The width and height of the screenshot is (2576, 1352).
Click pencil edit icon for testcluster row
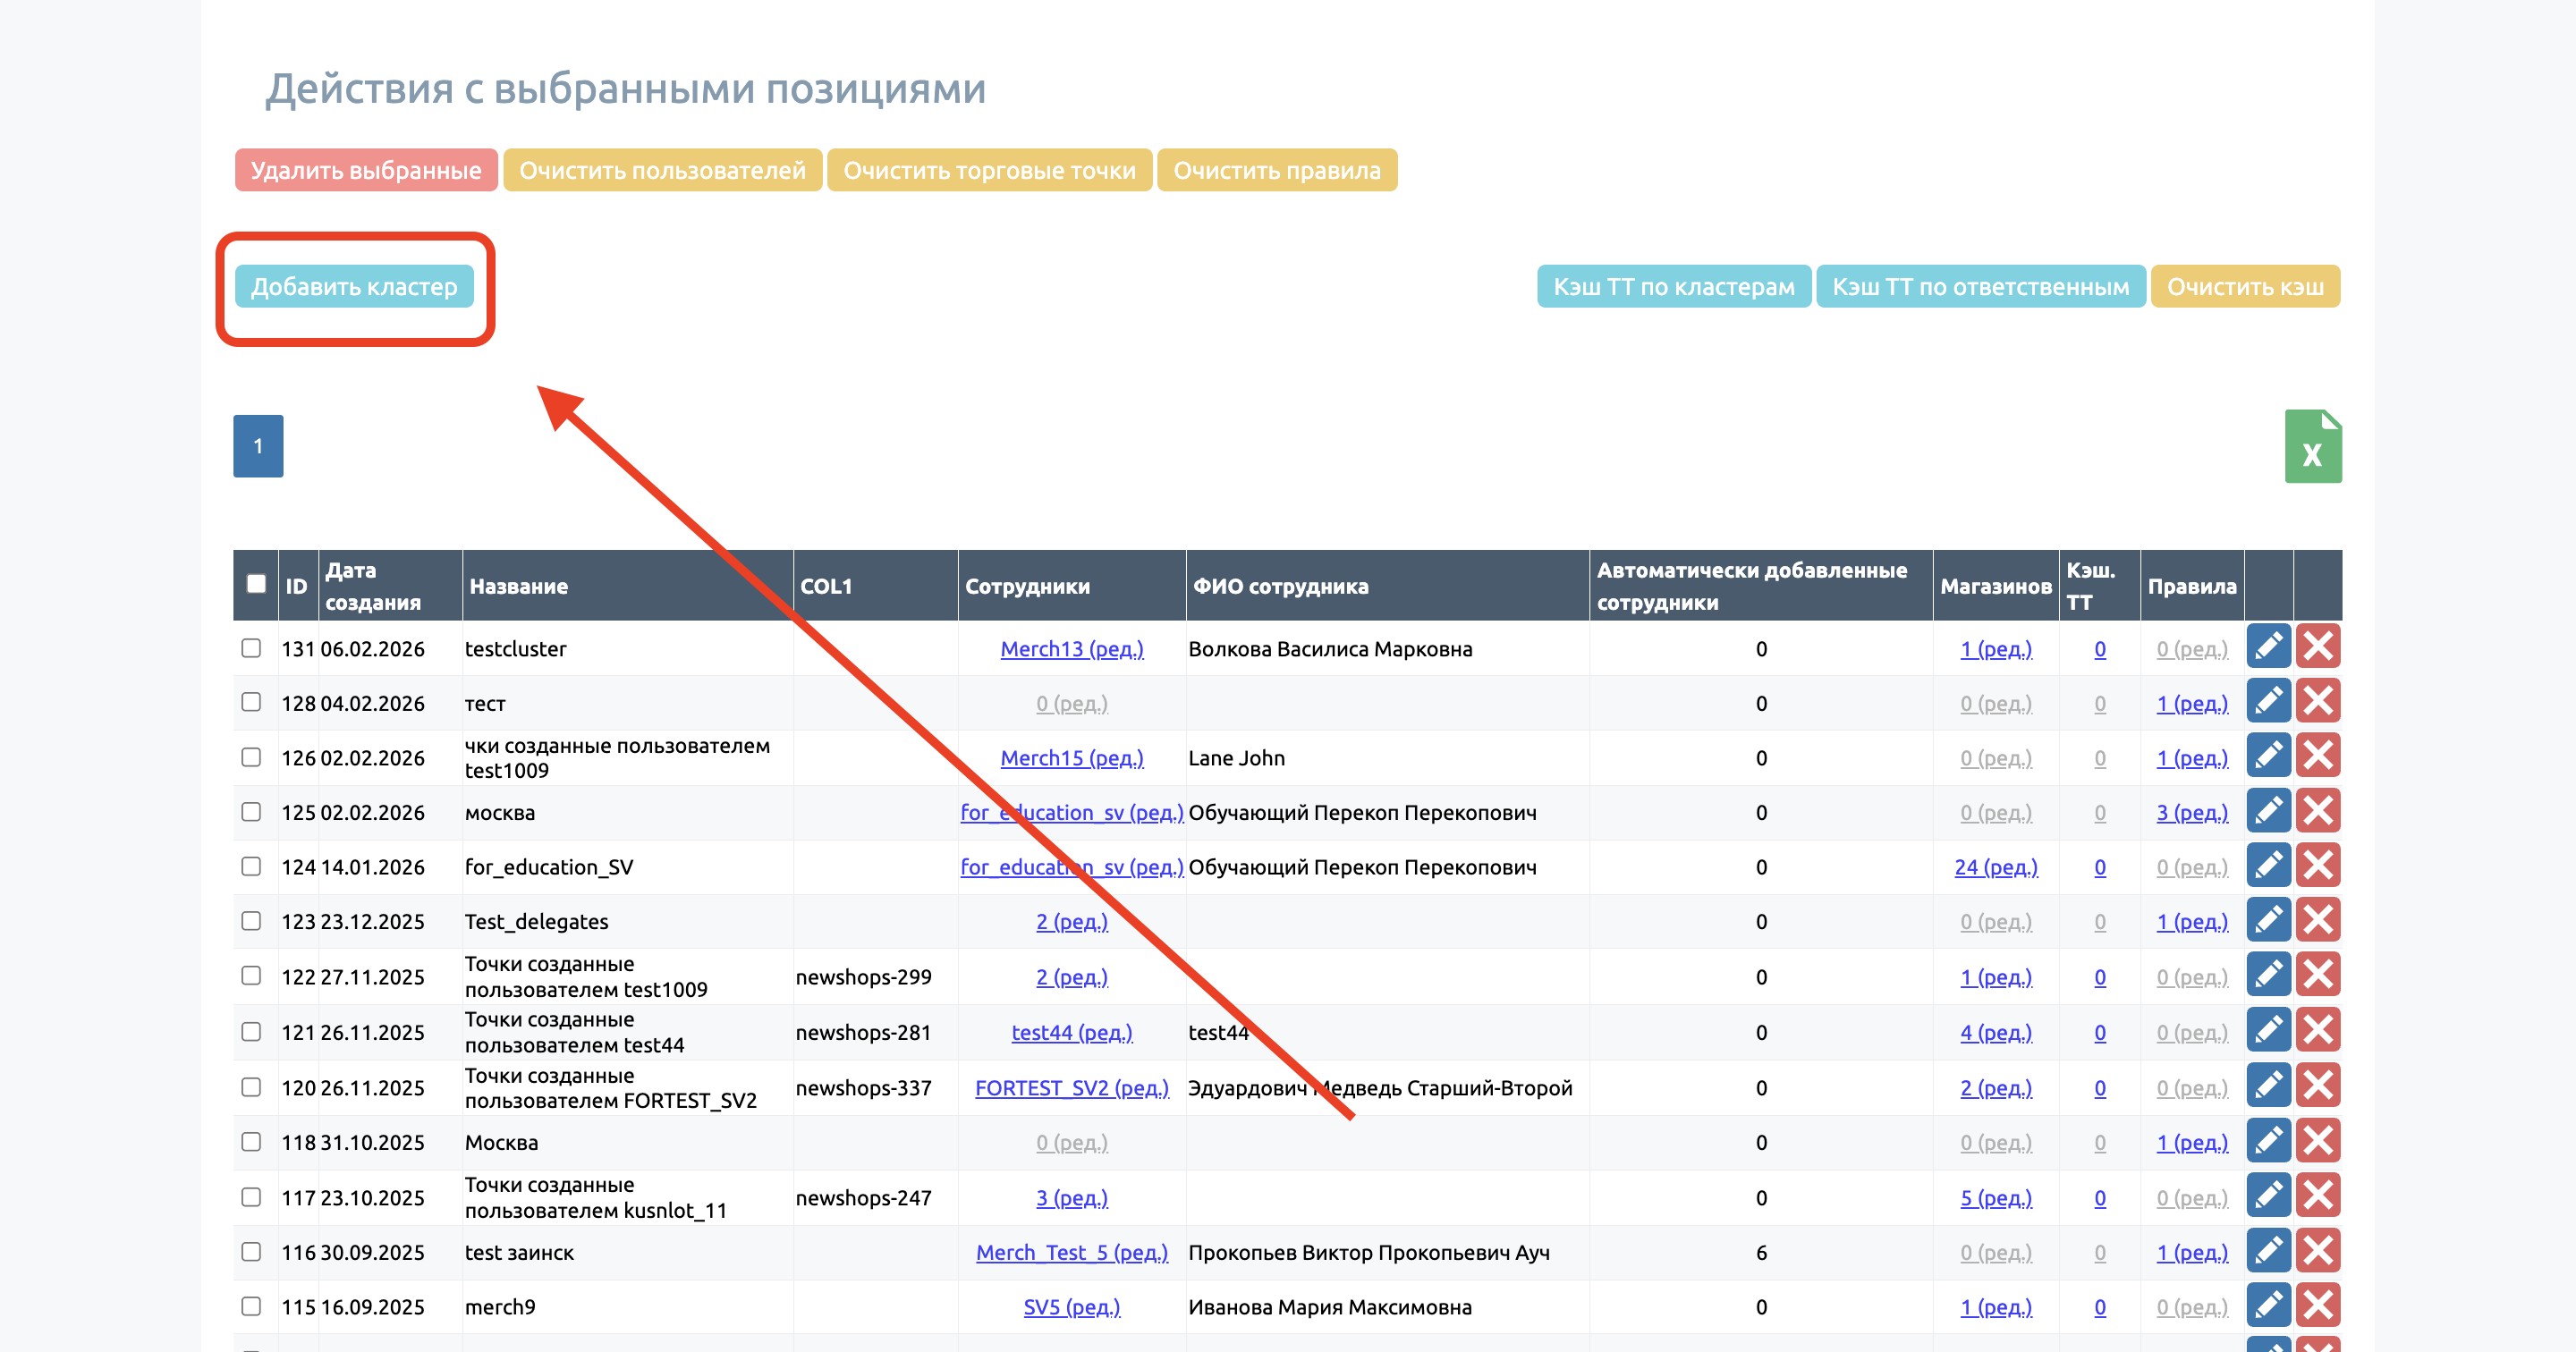click(2267, 647)
